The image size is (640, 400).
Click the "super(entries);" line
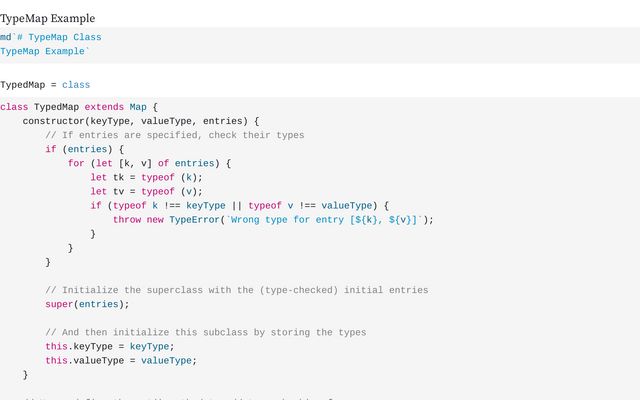87,304
